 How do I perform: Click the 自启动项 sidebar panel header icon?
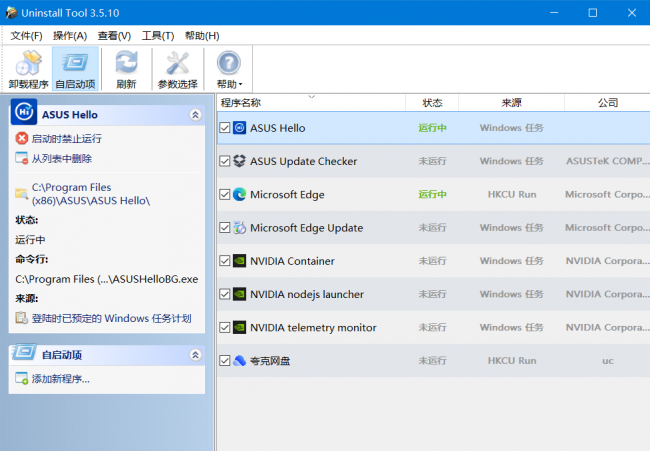click(24, 352)
